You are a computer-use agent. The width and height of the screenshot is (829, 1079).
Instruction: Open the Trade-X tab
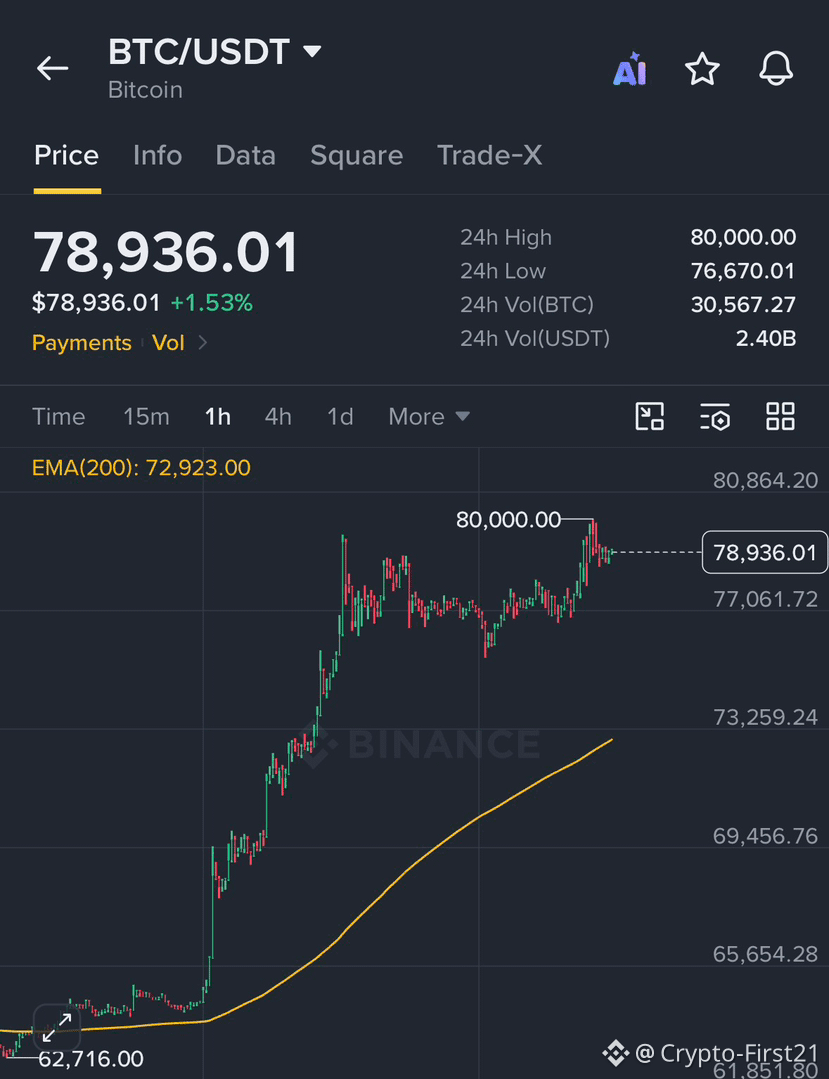(490, 156)
